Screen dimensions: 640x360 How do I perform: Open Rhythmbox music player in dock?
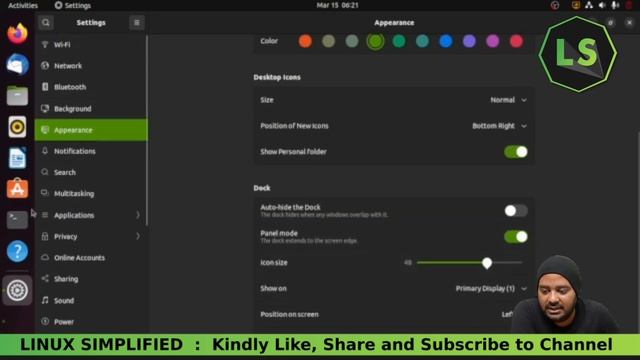tap(17, 127)
